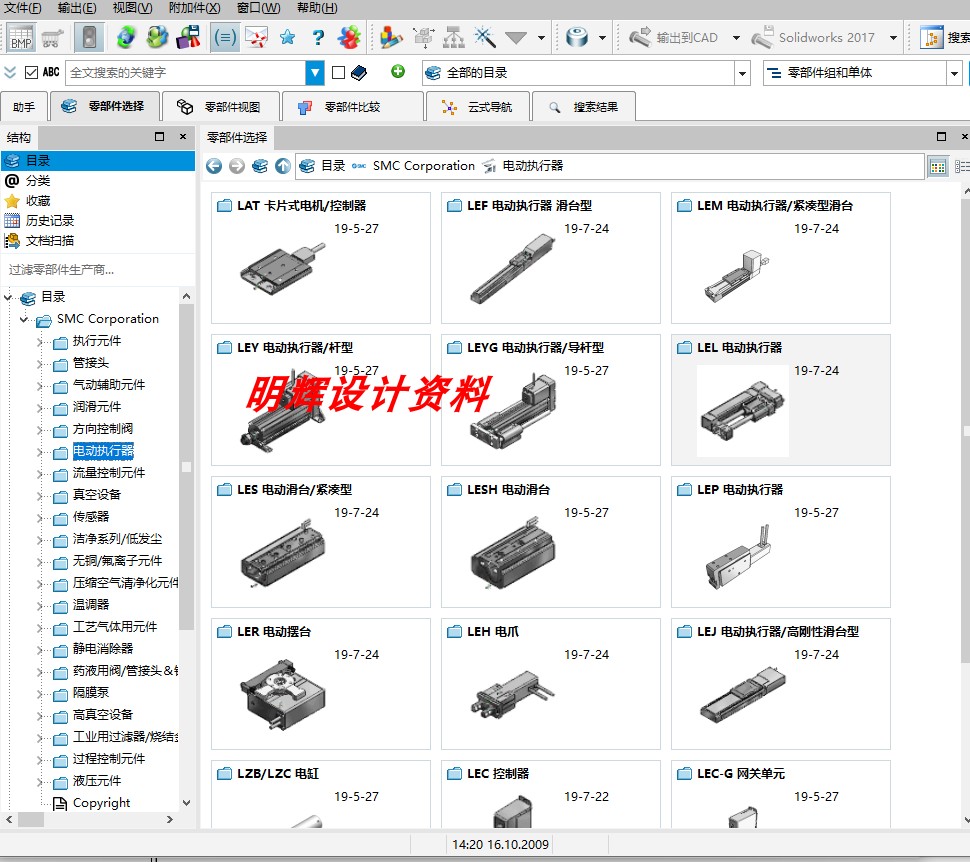
Task: Open the 全部的目录 catalog dropdown
Action: coord(742,74)
